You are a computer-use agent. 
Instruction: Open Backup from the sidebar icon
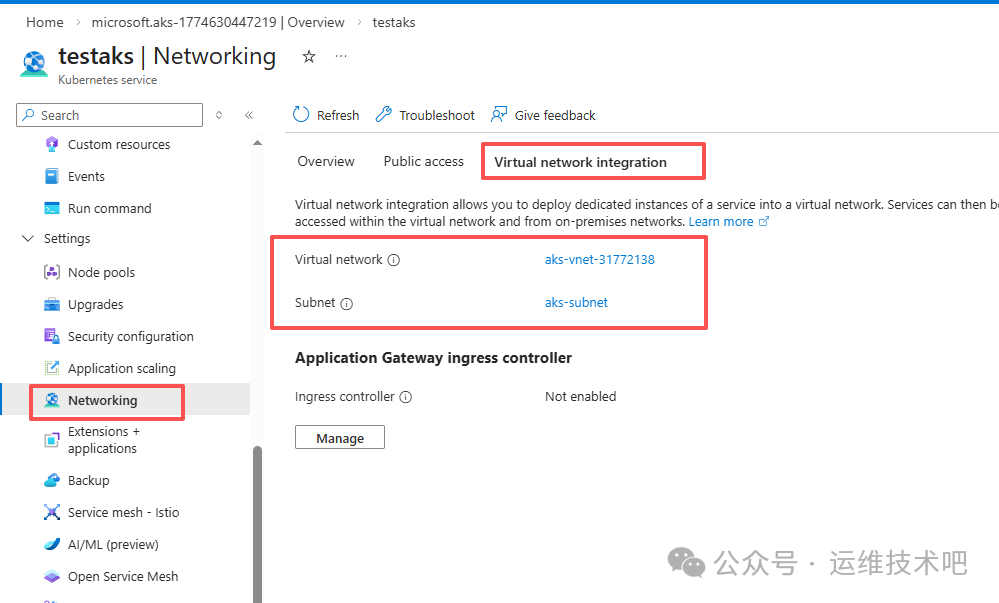point(52,480)
